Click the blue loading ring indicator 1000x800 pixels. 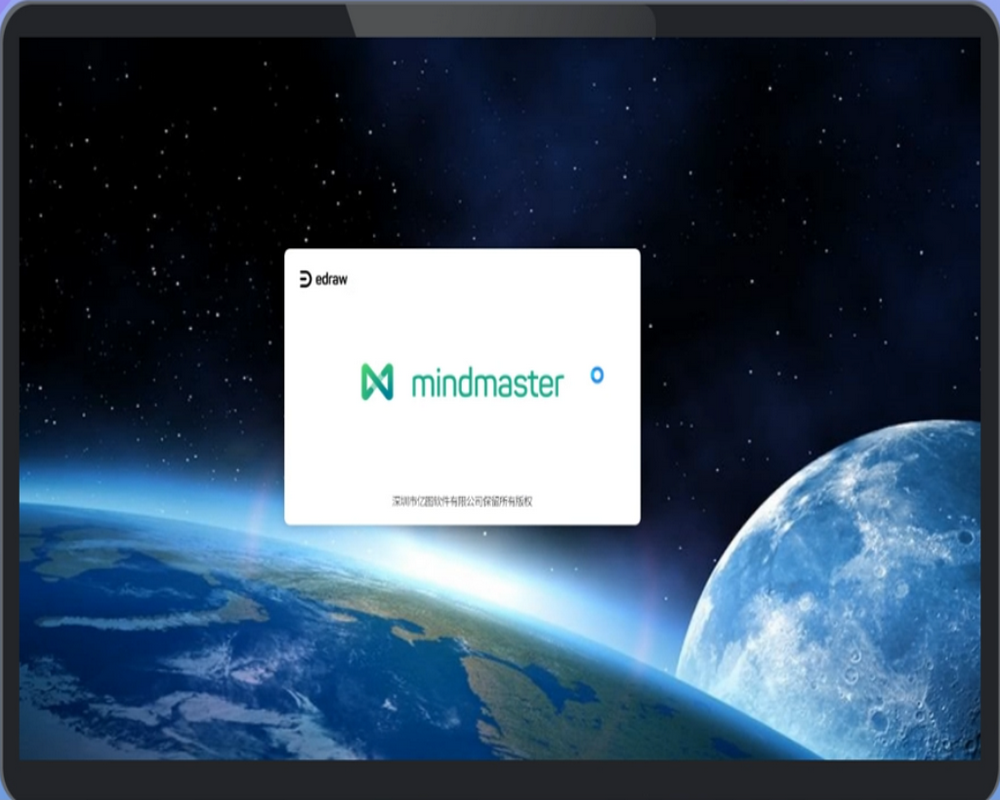click(597, 375)
